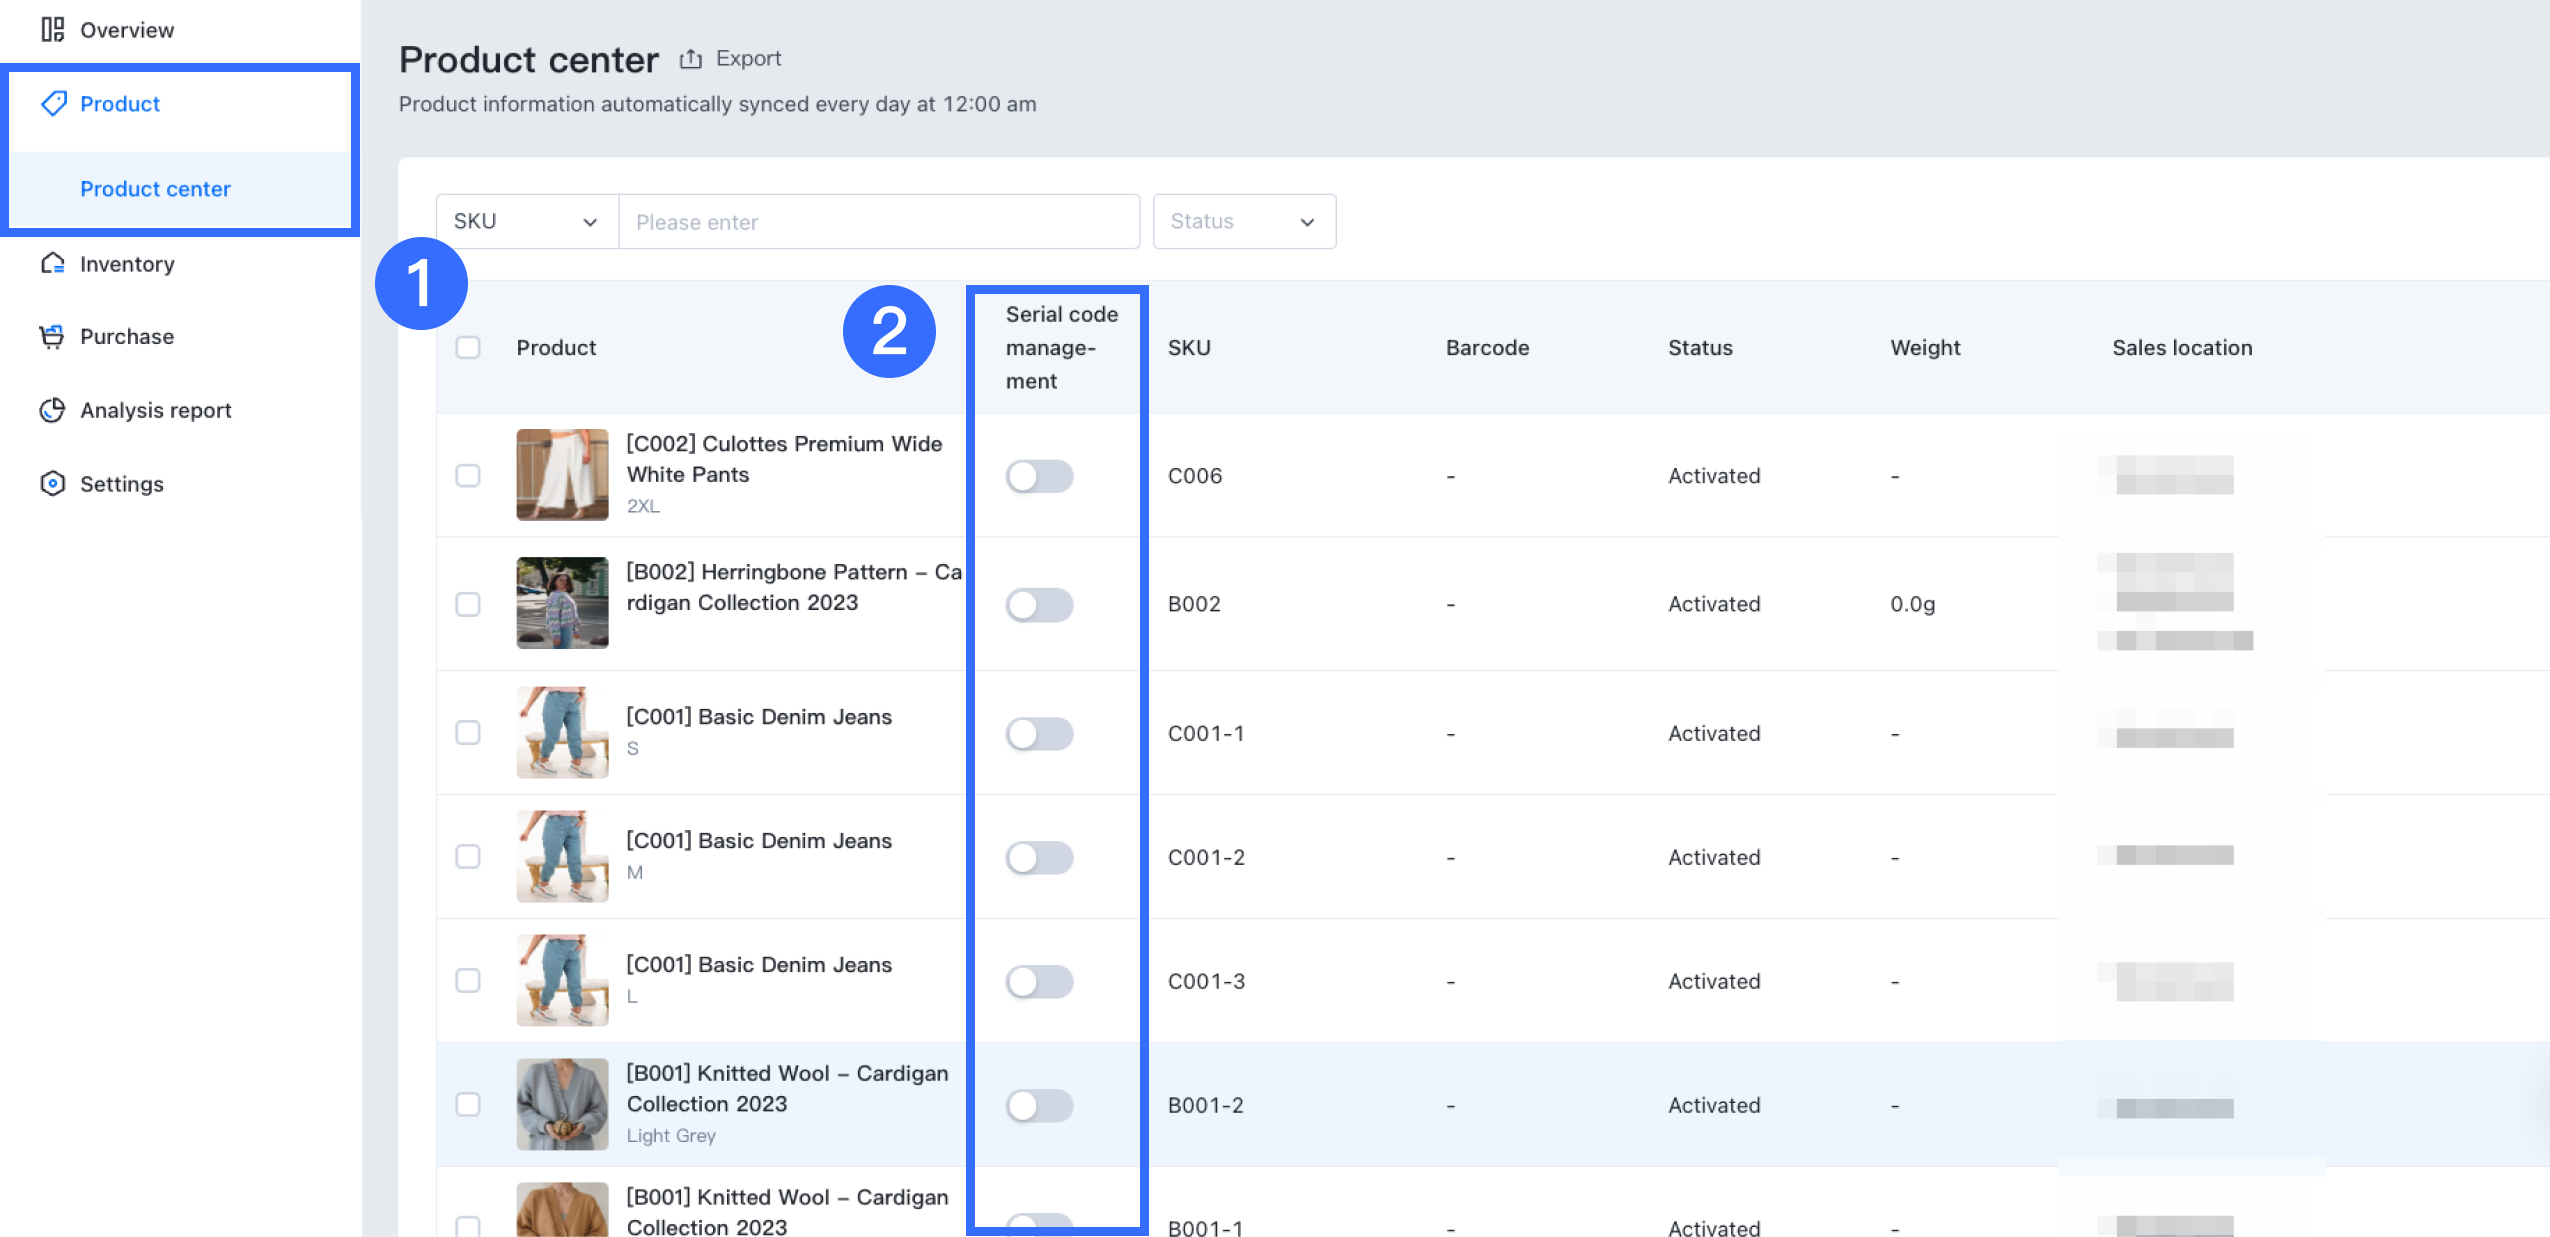
Task: Click the Purchase cart icon
Action: (x=52, y=337)
